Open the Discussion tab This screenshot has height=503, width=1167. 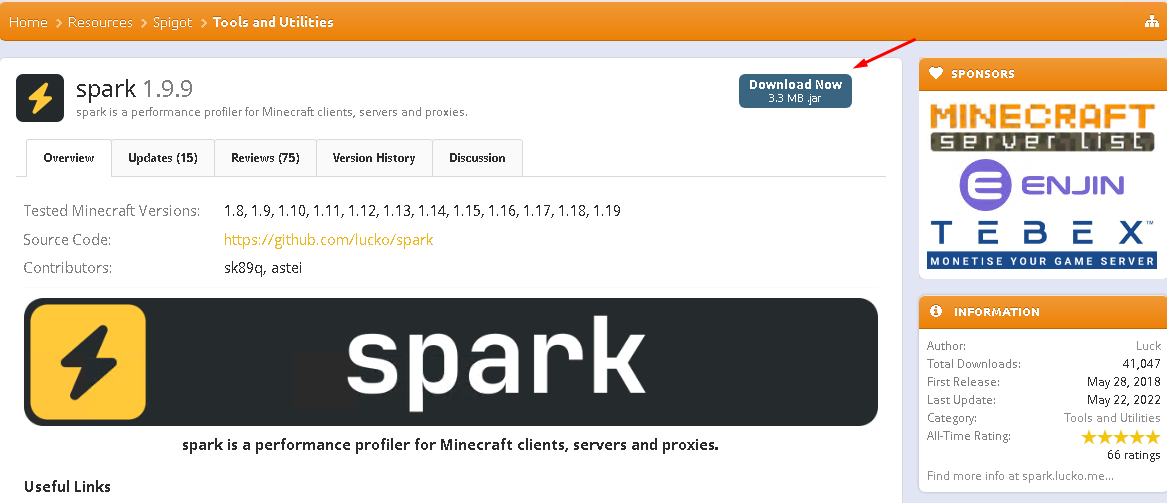point(477,158)
